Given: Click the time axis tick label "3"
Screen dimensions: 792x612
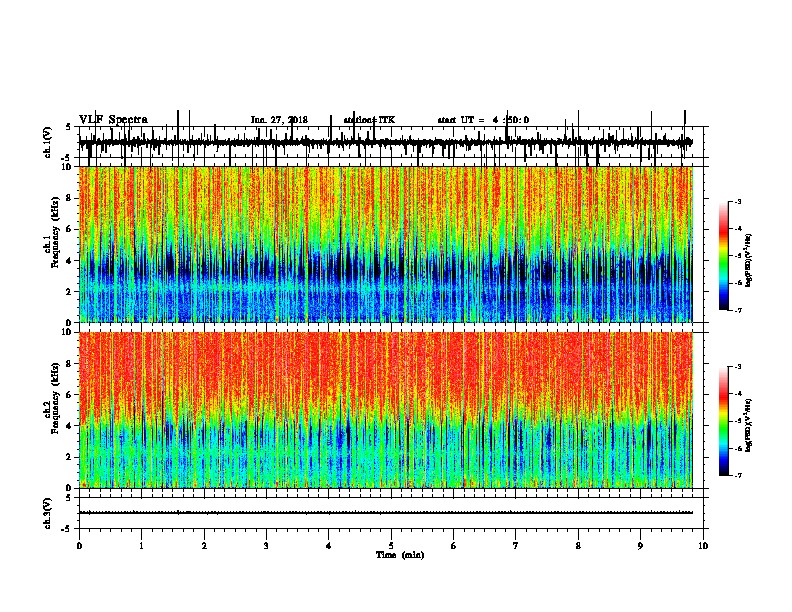Looking at the screenshot, I should [x=266, y=546].
